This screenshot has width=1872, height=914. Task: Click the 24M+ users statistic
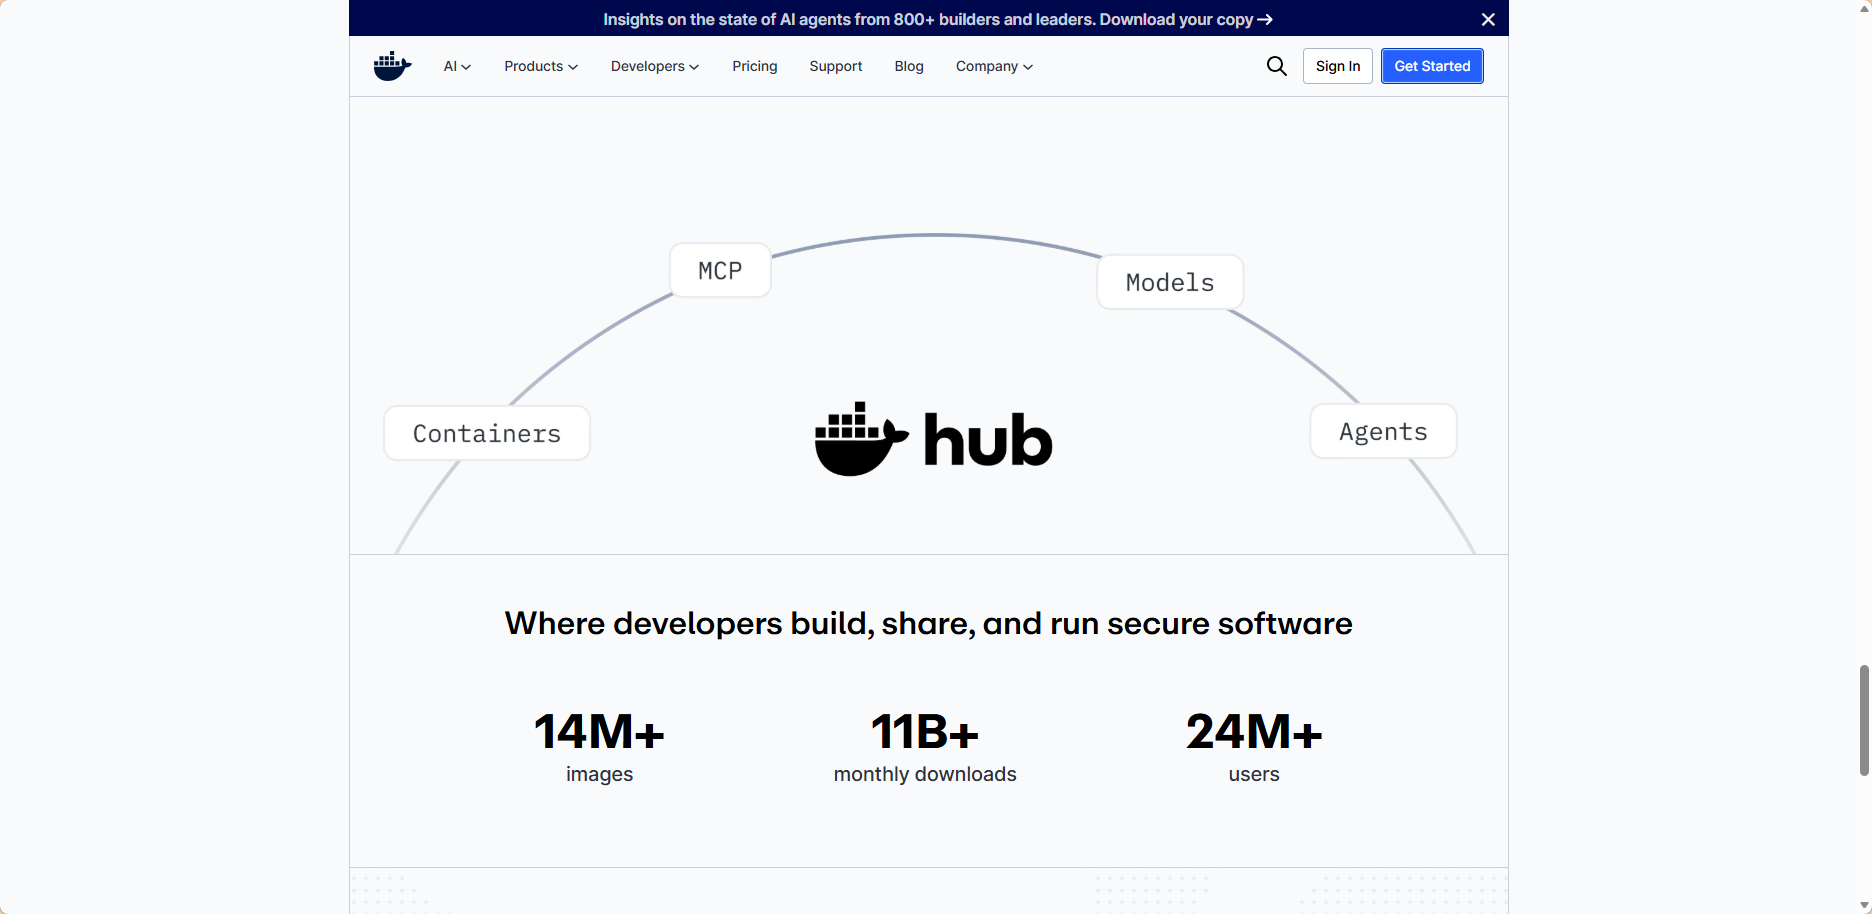(1254, 747)
